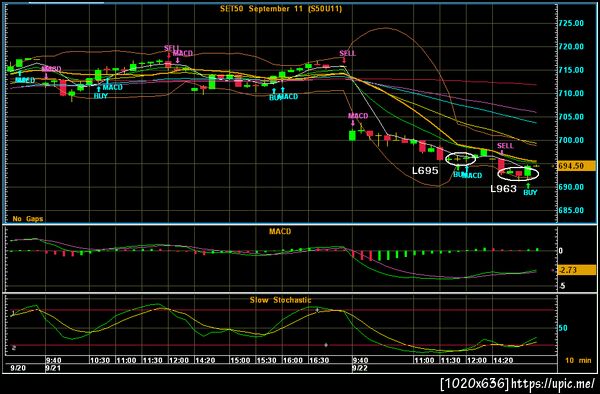
Task: Select the 9/21 date label on time axis
Action: [52, 369]
